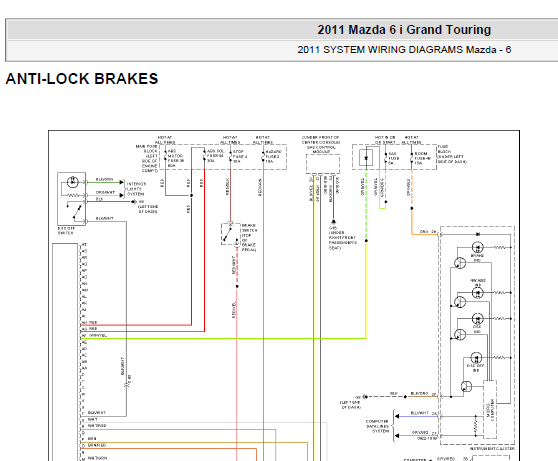Click ground label under right front passenger's seat

[x=342, y=238]
